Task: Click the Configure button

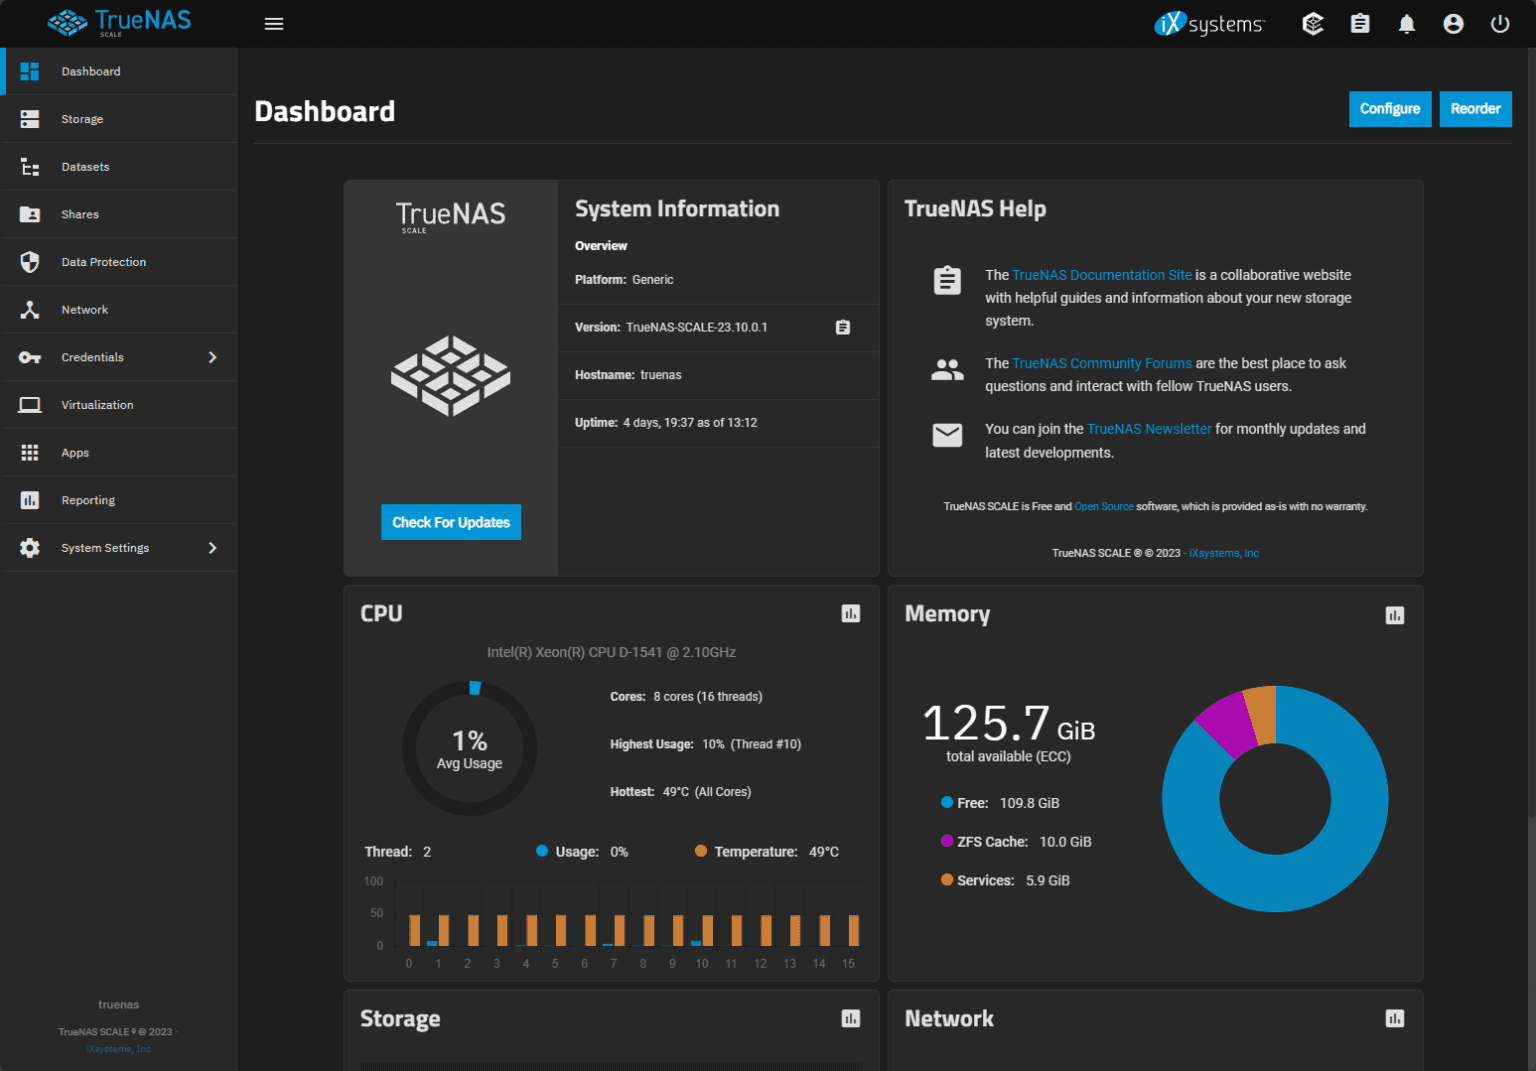Action: pyautogui.click(x=1390, y=109)
